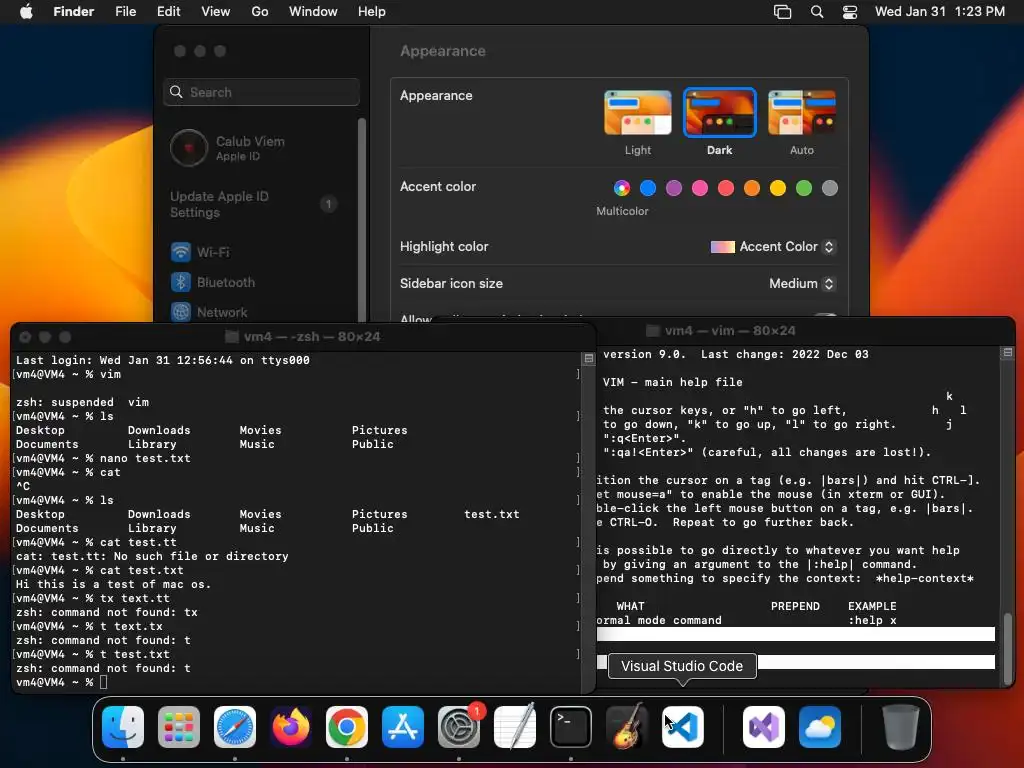Open Control Center in menu bar
1024x768 pixels.
(x=850, y=11)
